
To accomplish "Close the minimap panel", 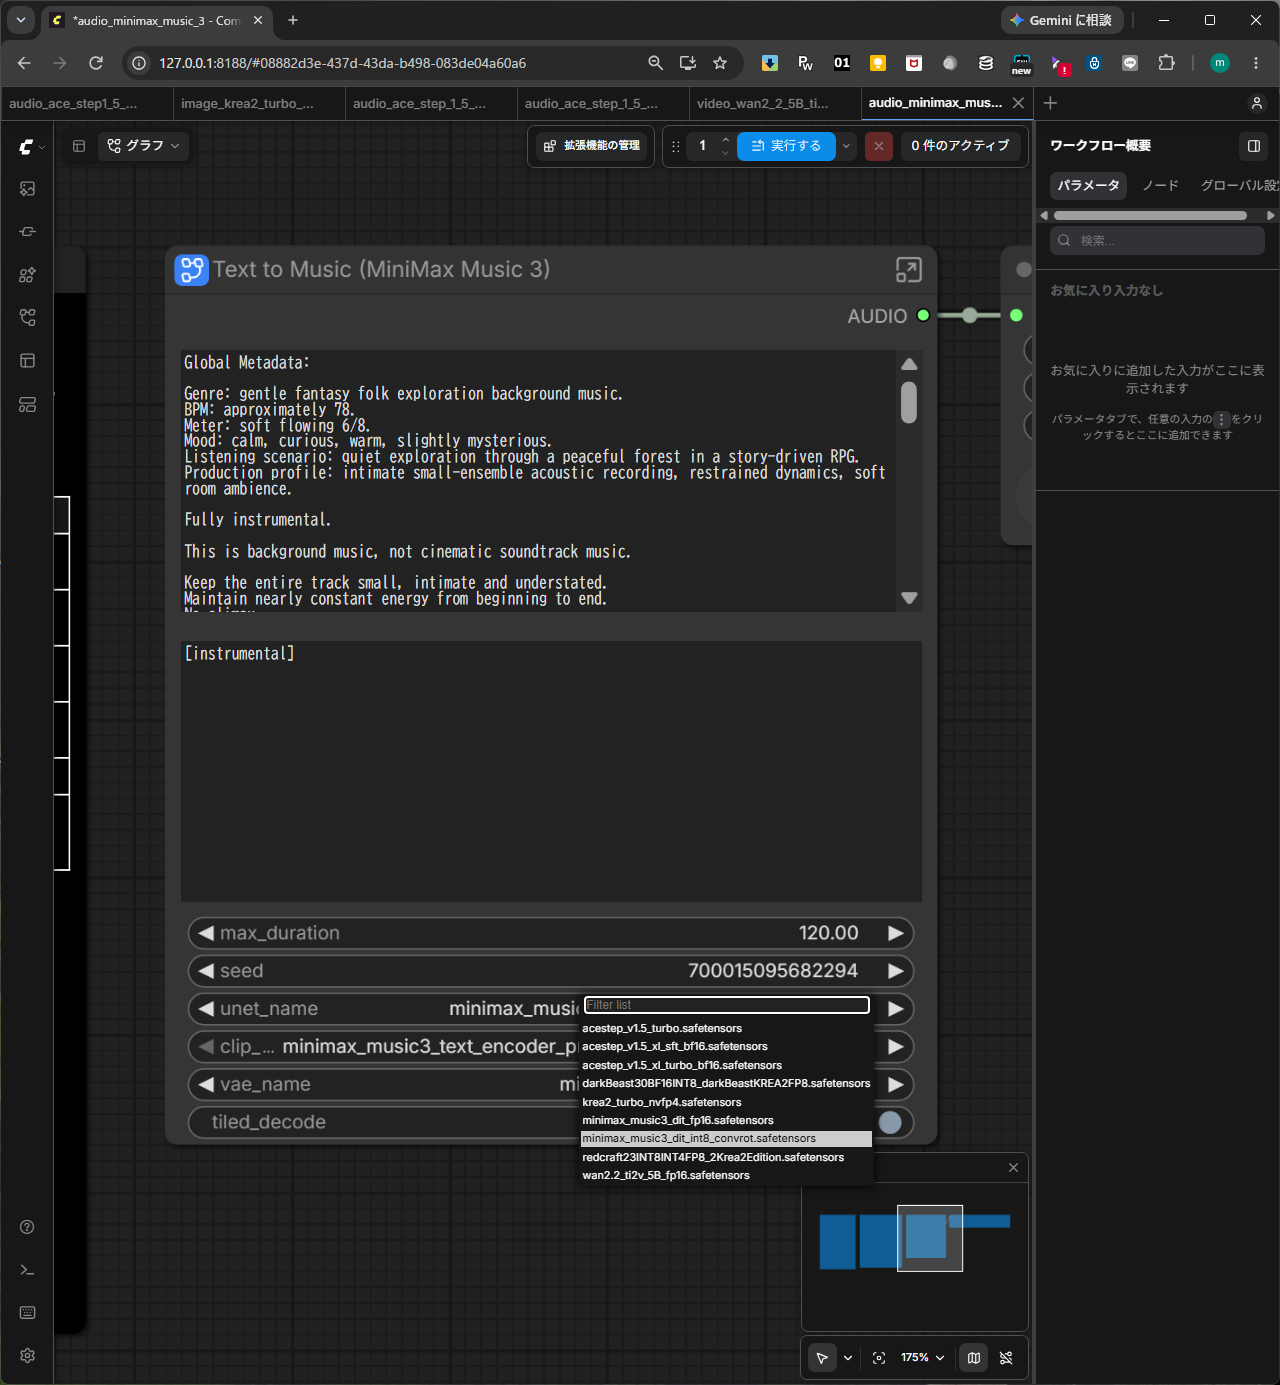I will pyautogui.click(x=1013, y=1168).
